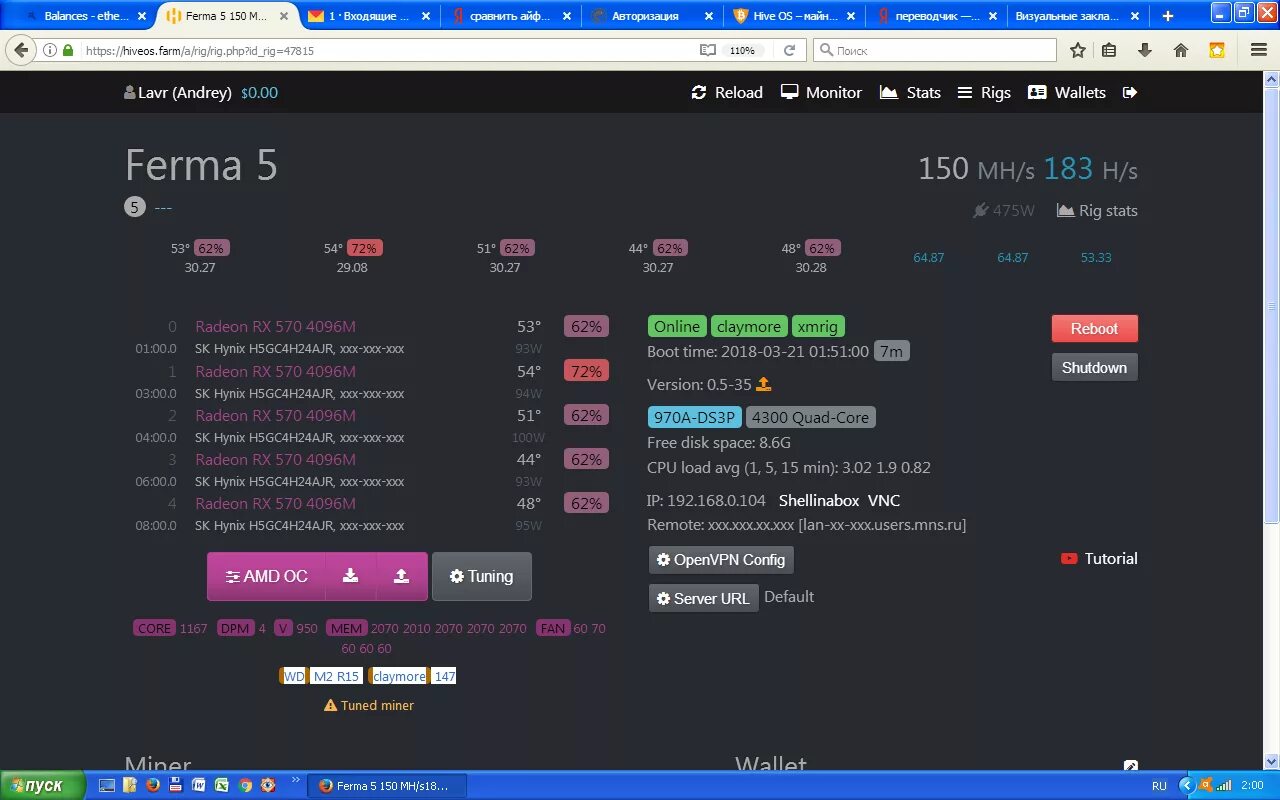The width and height of the screenshot is (1280, 800).
Task: Reset the 110% zoom indicator
Action: [x=742, y=50]
